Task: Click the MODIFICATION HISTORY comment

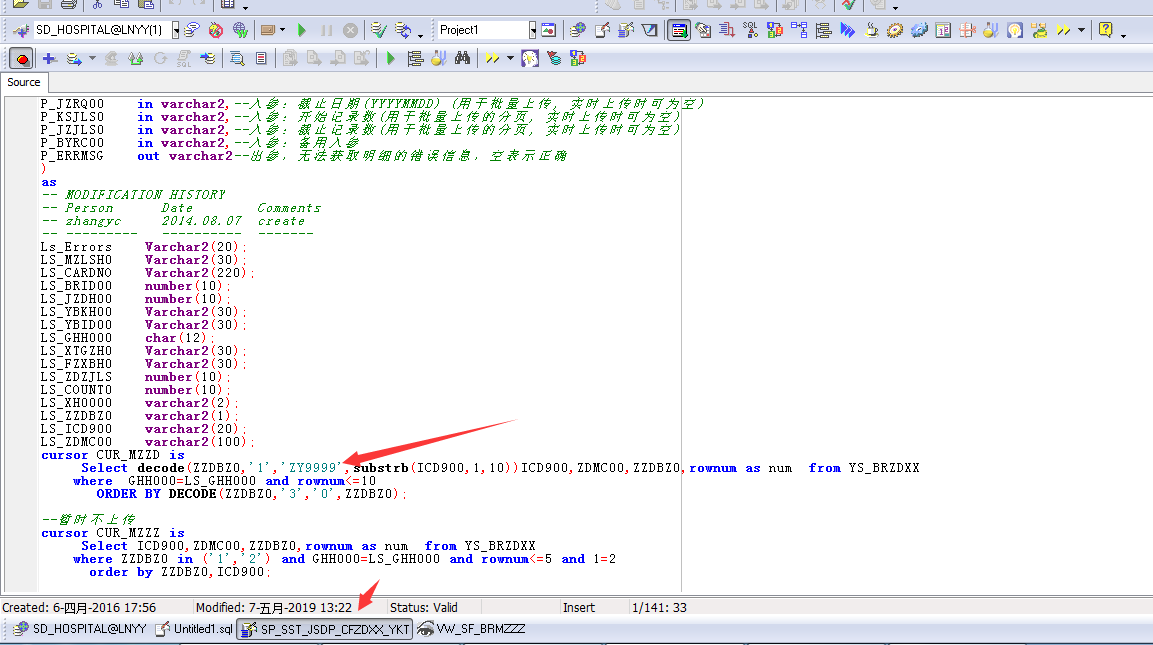Action: pos(134,195)
